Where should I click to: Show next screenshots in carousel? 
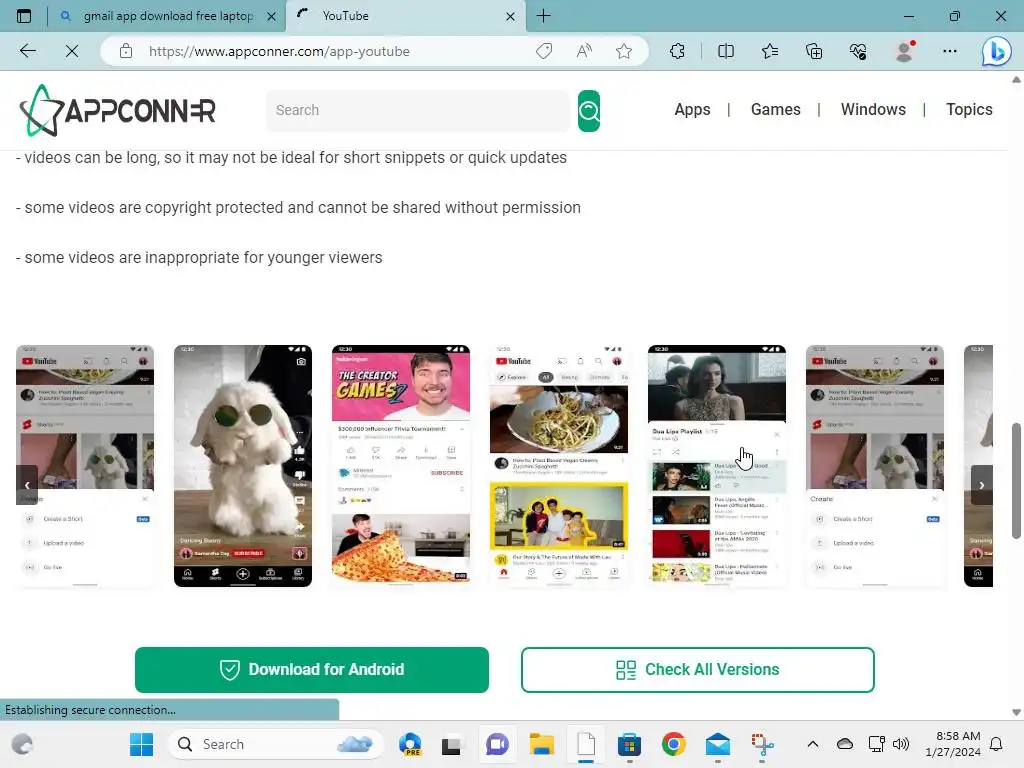(x=982, y=485)
